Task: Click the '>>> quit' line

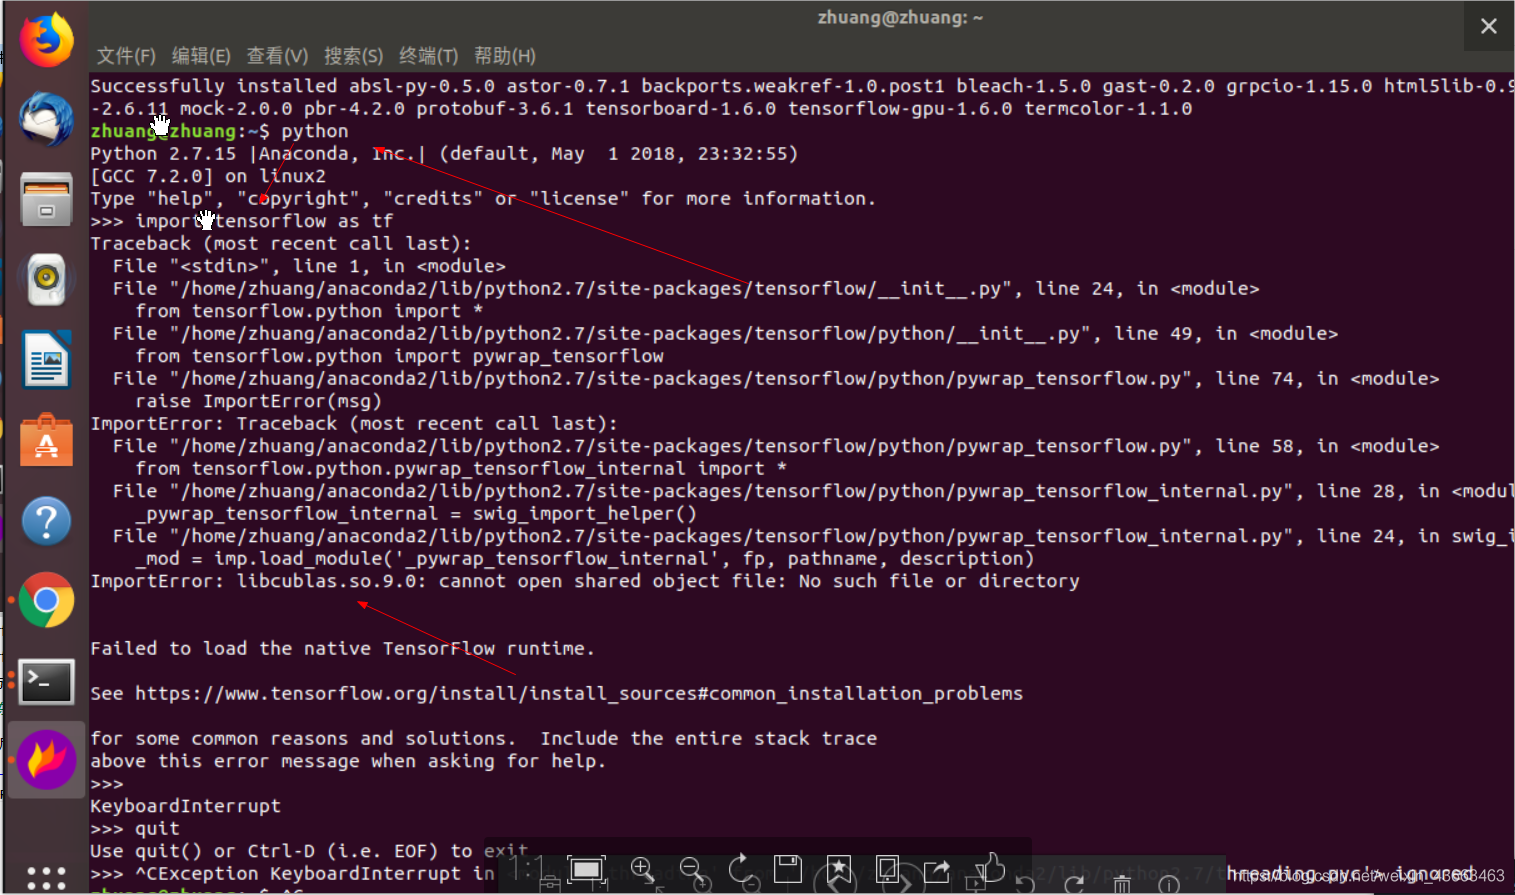Action: 135,829
